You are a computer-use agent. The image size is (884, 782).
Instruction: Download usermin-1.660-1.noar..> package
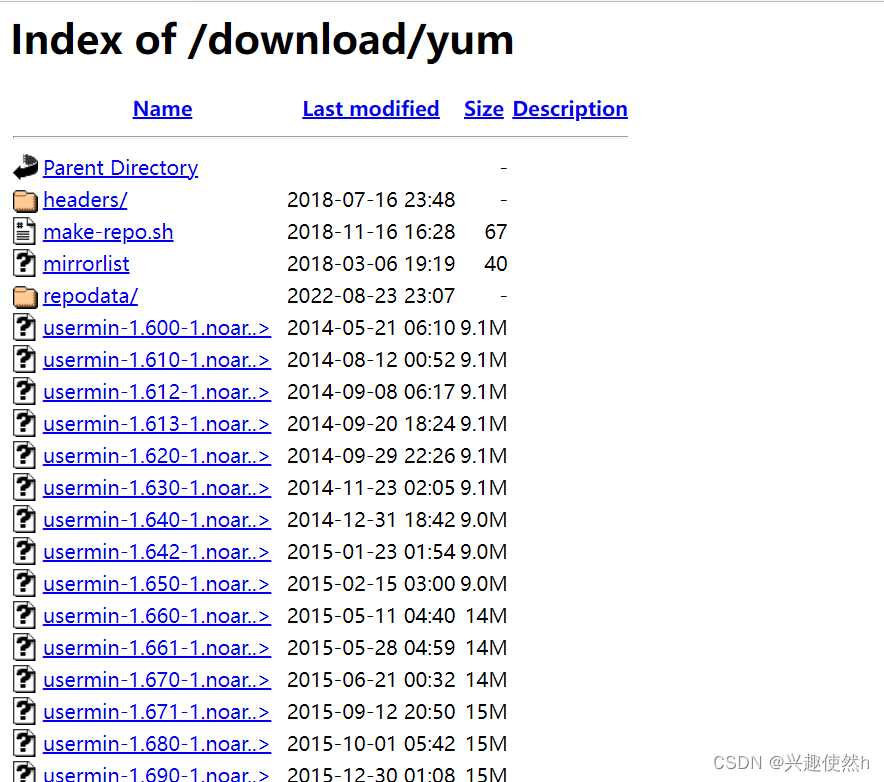157,616
